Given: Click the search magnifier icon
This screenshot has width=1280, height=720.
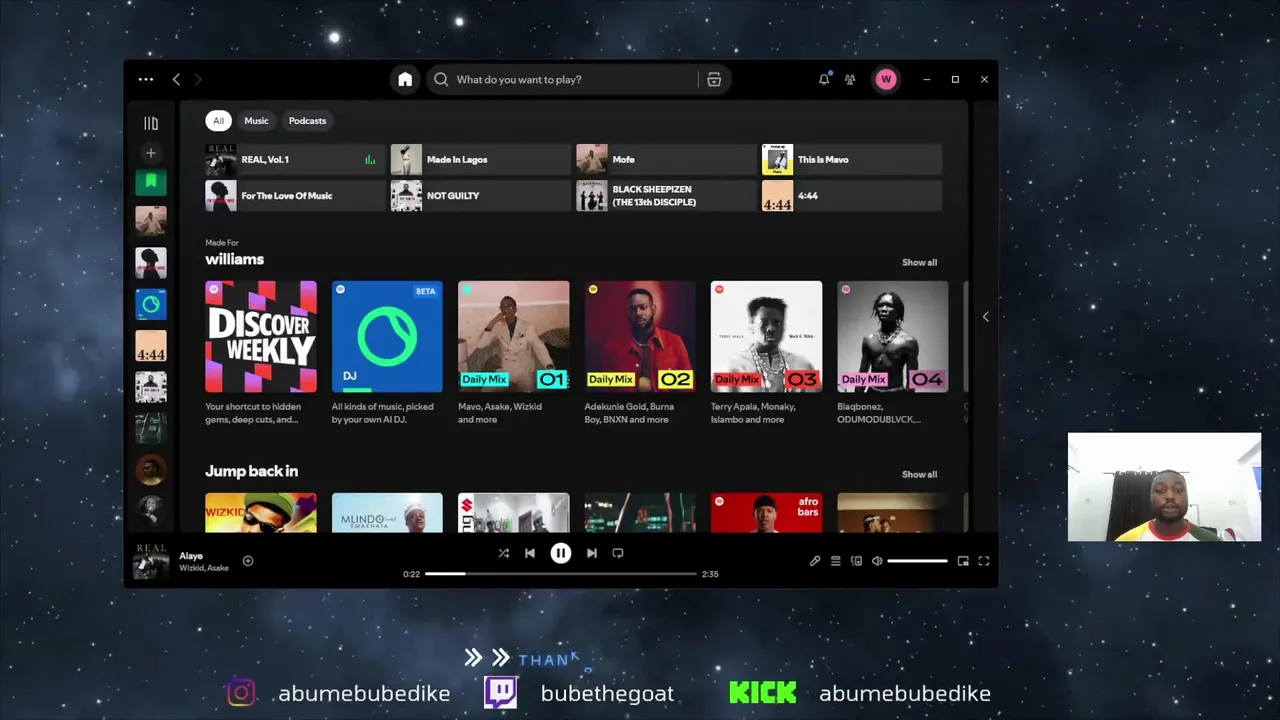Looking at the screenshot, I should [x=441, y=79].
